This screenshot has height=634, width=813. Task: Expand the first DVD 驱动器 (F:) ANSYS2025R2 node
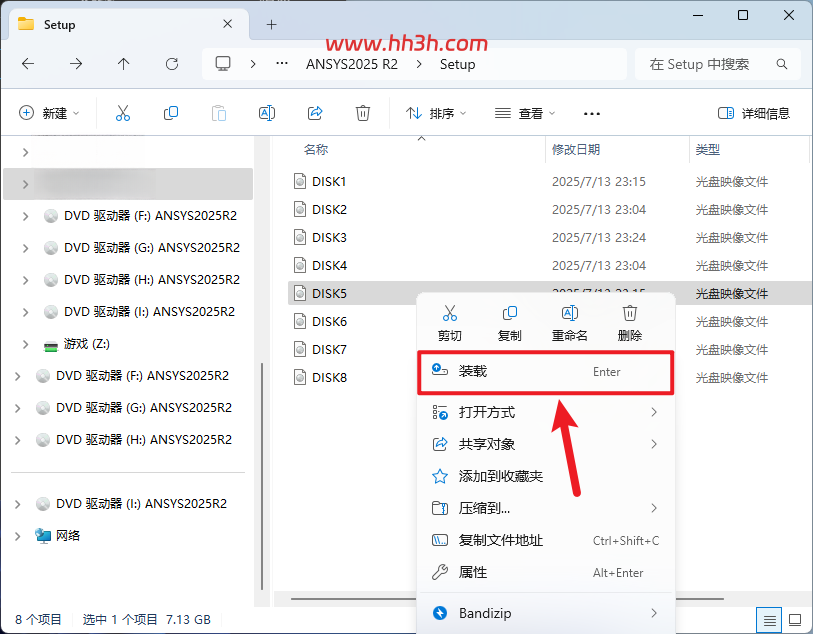tap(25, 216)
